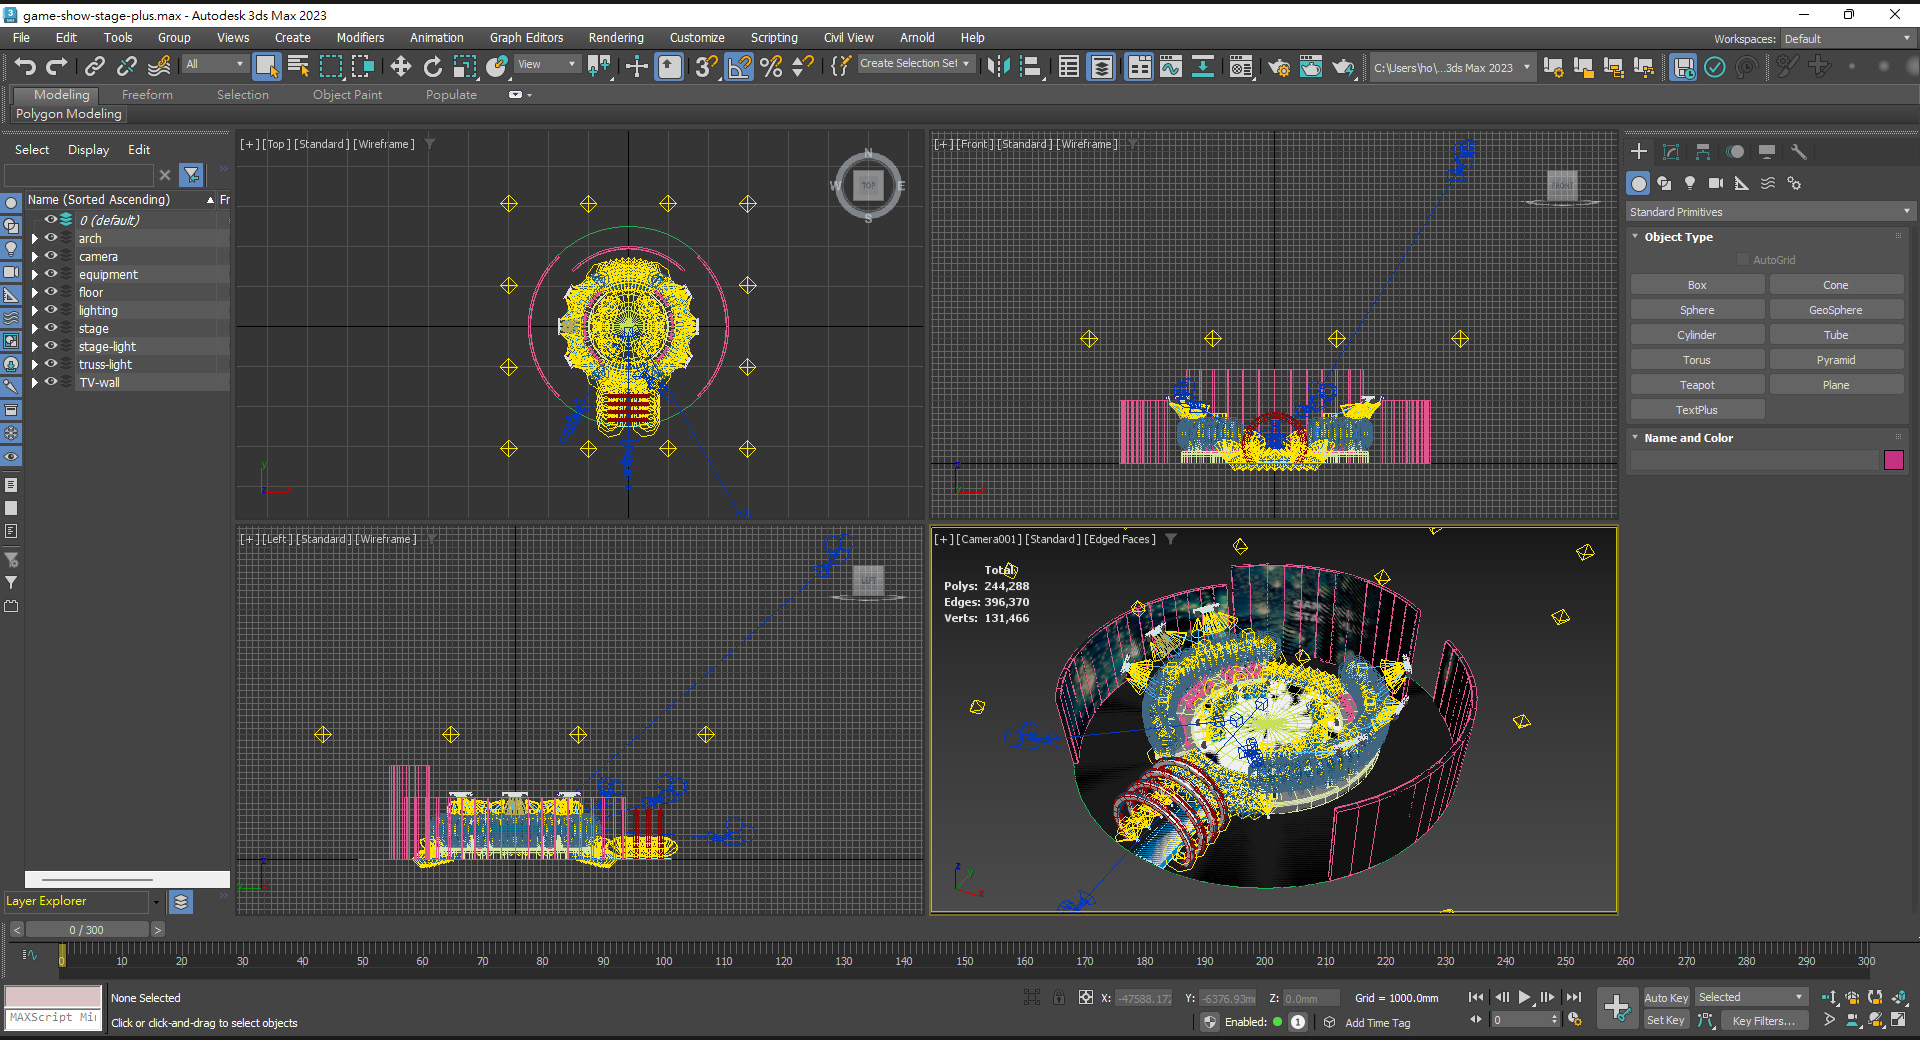Click the Cylinder object type button

point(1696,335)
